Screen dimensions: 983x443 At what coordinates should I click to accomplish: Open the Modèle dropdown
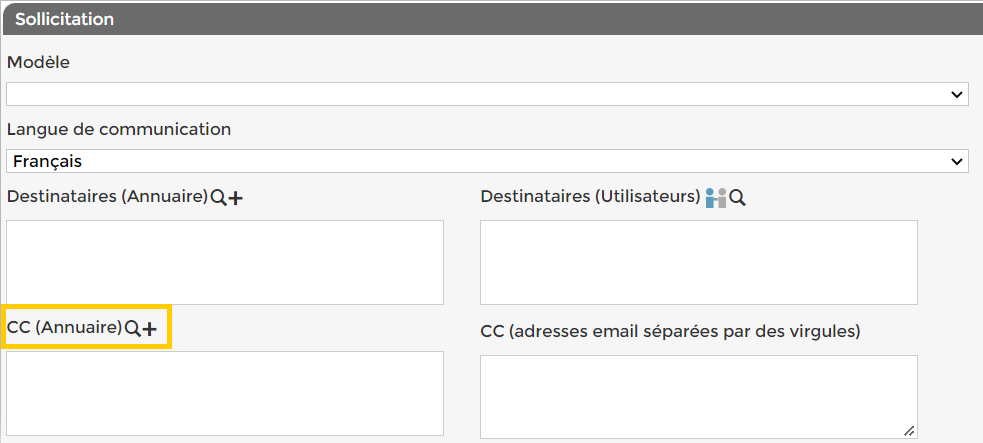[487, 94]
